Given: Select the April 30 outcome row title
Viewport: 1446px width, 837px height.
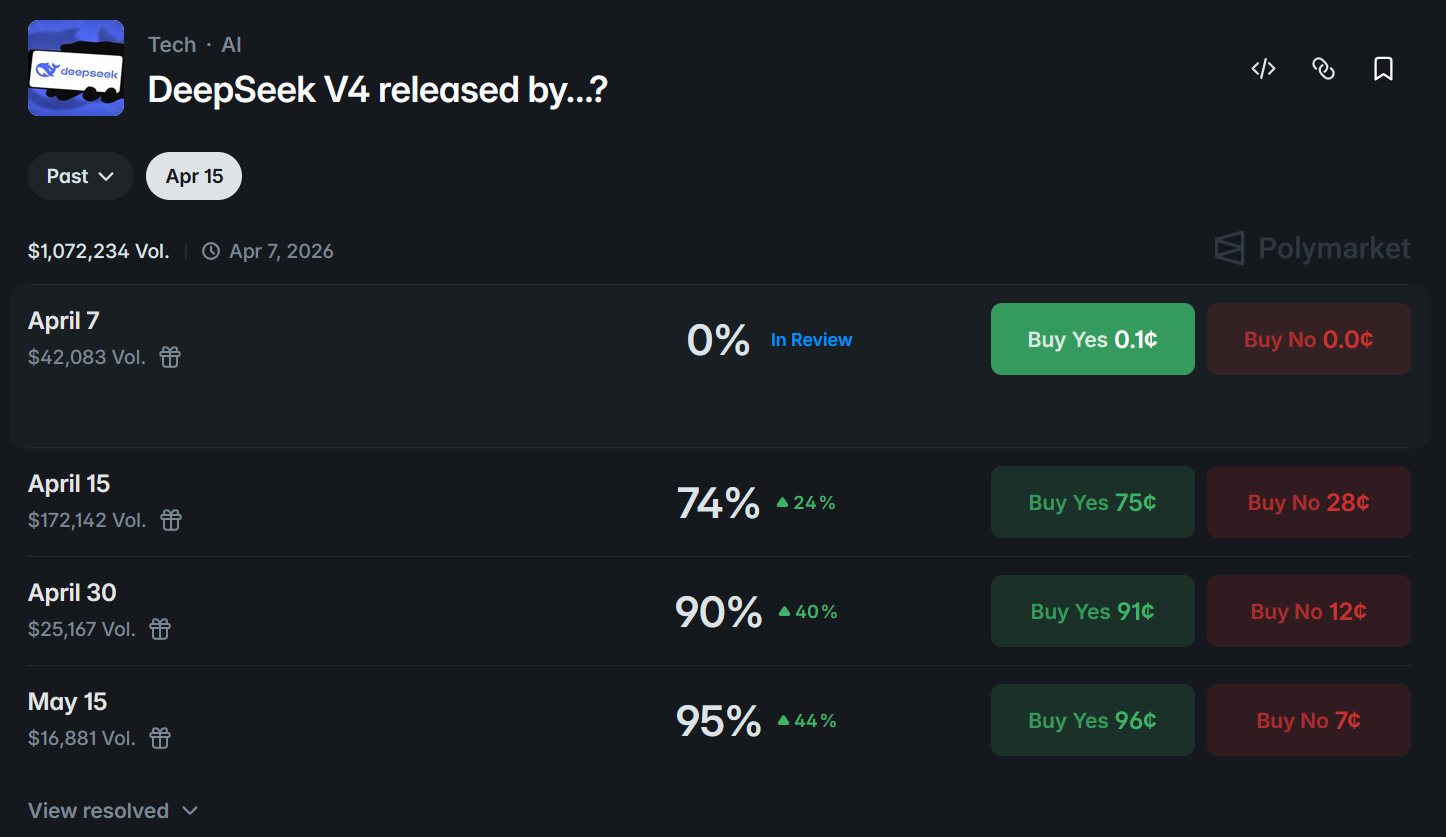Looking at the screenshot, I should pos(72,593).
